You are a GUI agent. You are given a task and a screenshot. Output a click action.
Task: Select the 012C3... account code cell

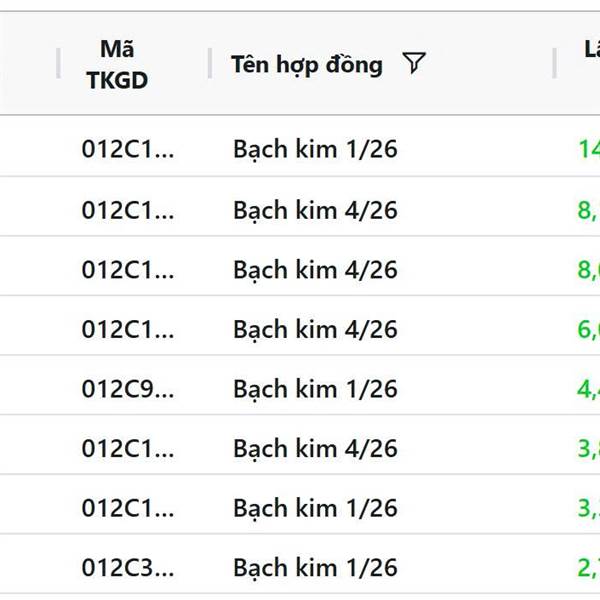127,568
